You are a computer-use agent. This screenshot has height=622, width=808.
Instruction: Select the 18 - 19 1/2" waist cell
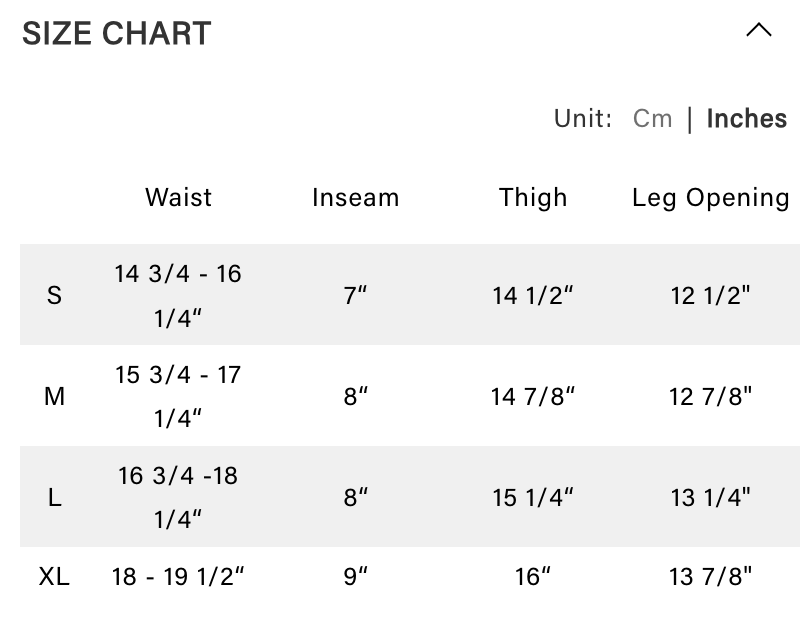[x=178, y=576]
